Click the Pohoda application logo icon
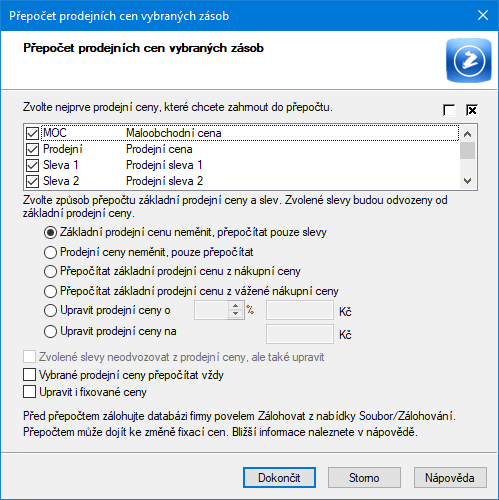The height and width of the screenshot is (500, 499). (x=469, y=60)
